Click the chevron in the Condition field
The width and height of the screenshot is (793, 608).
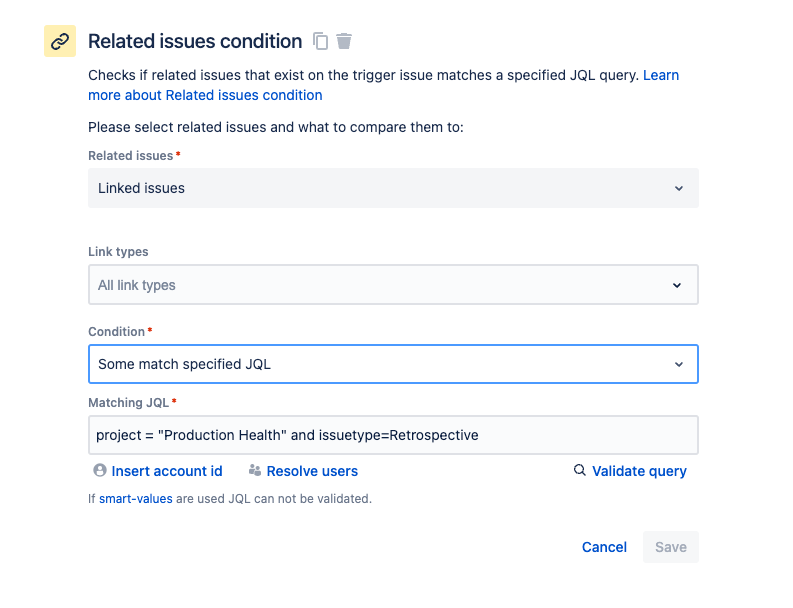click(678, 364)
